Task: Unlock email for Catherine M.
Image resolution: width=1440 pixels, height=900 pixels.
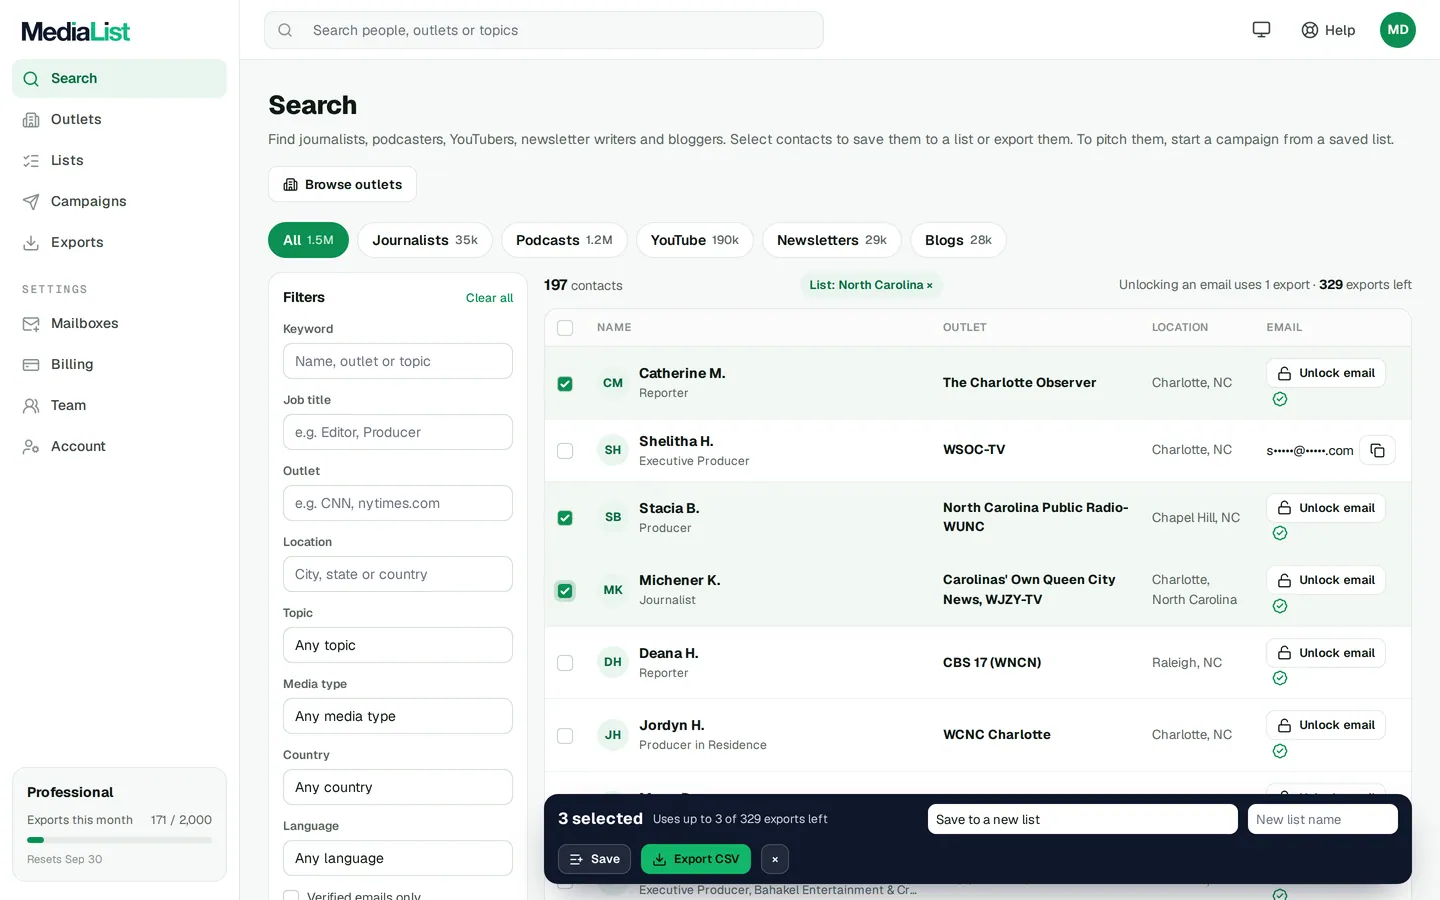Action: 1326,373
